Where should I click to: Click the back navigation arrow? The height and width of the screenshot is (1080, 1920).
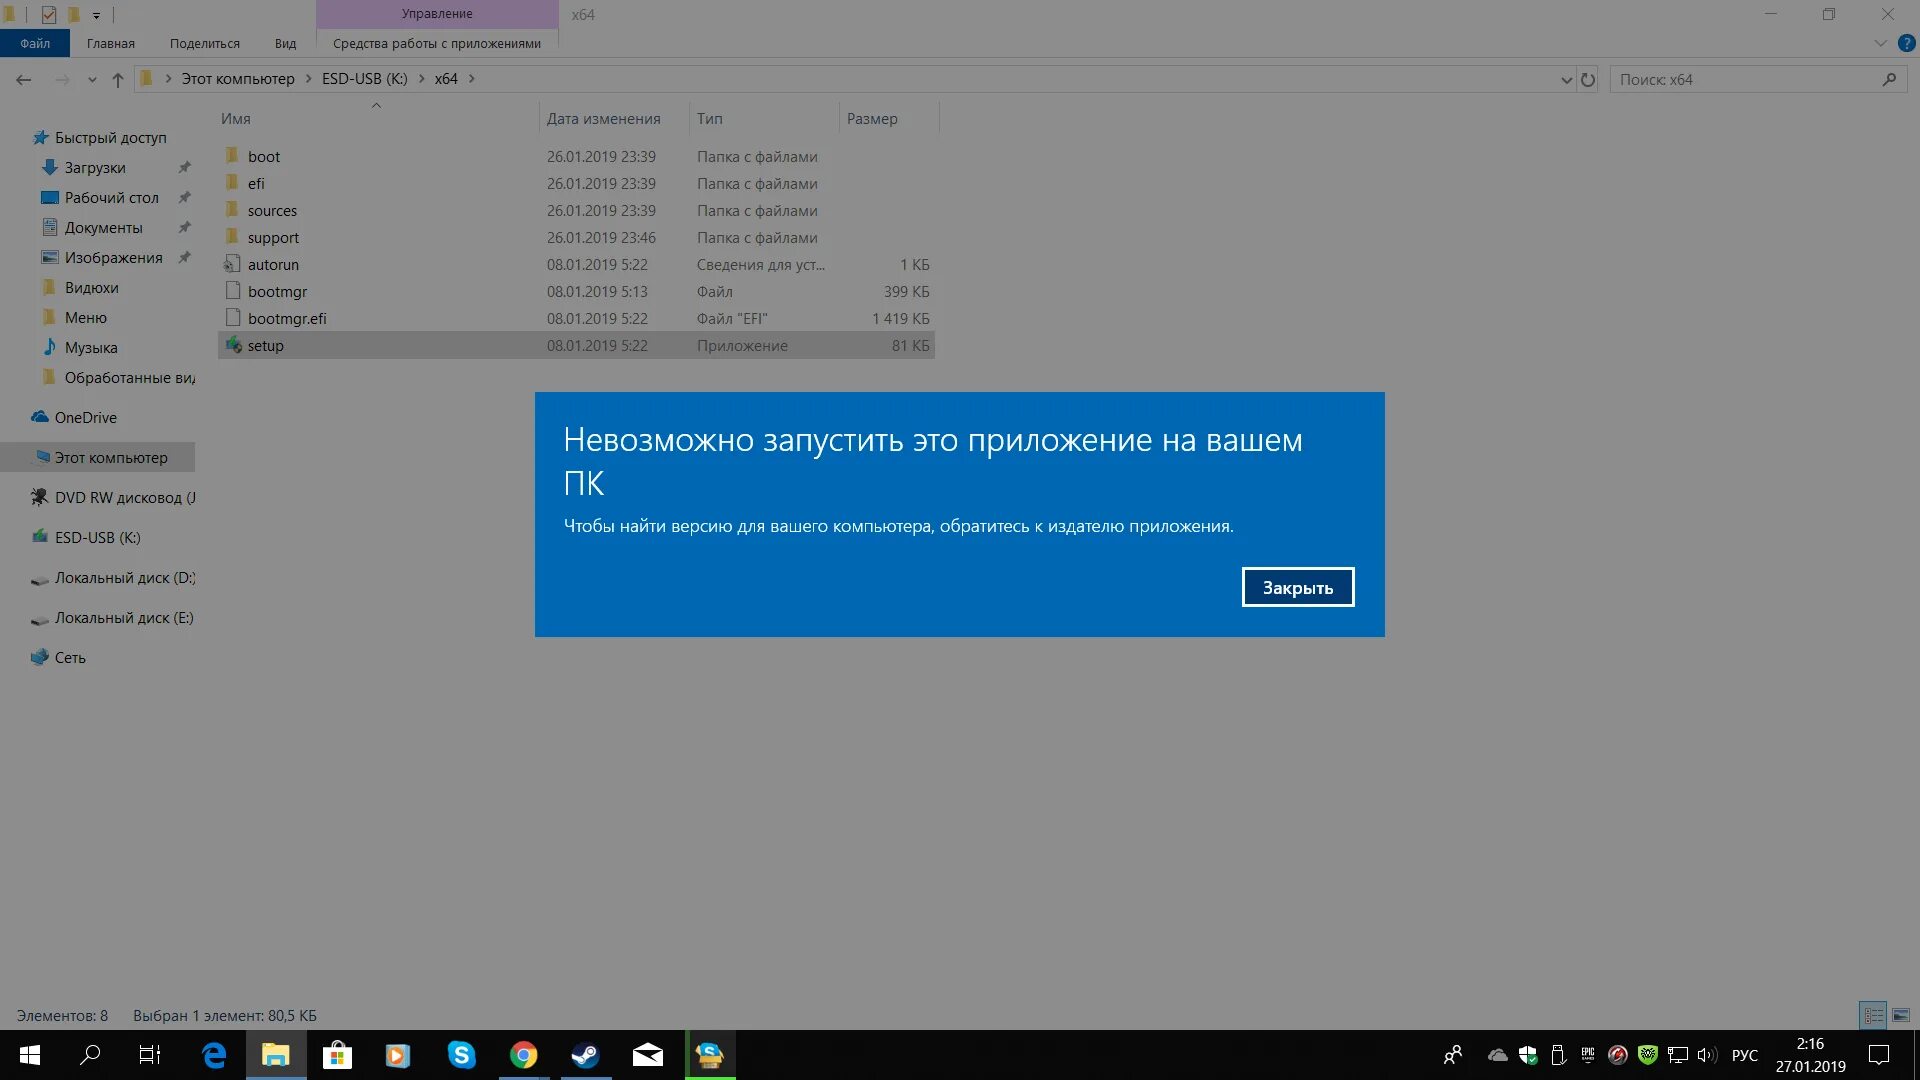[x=23, y=79]
